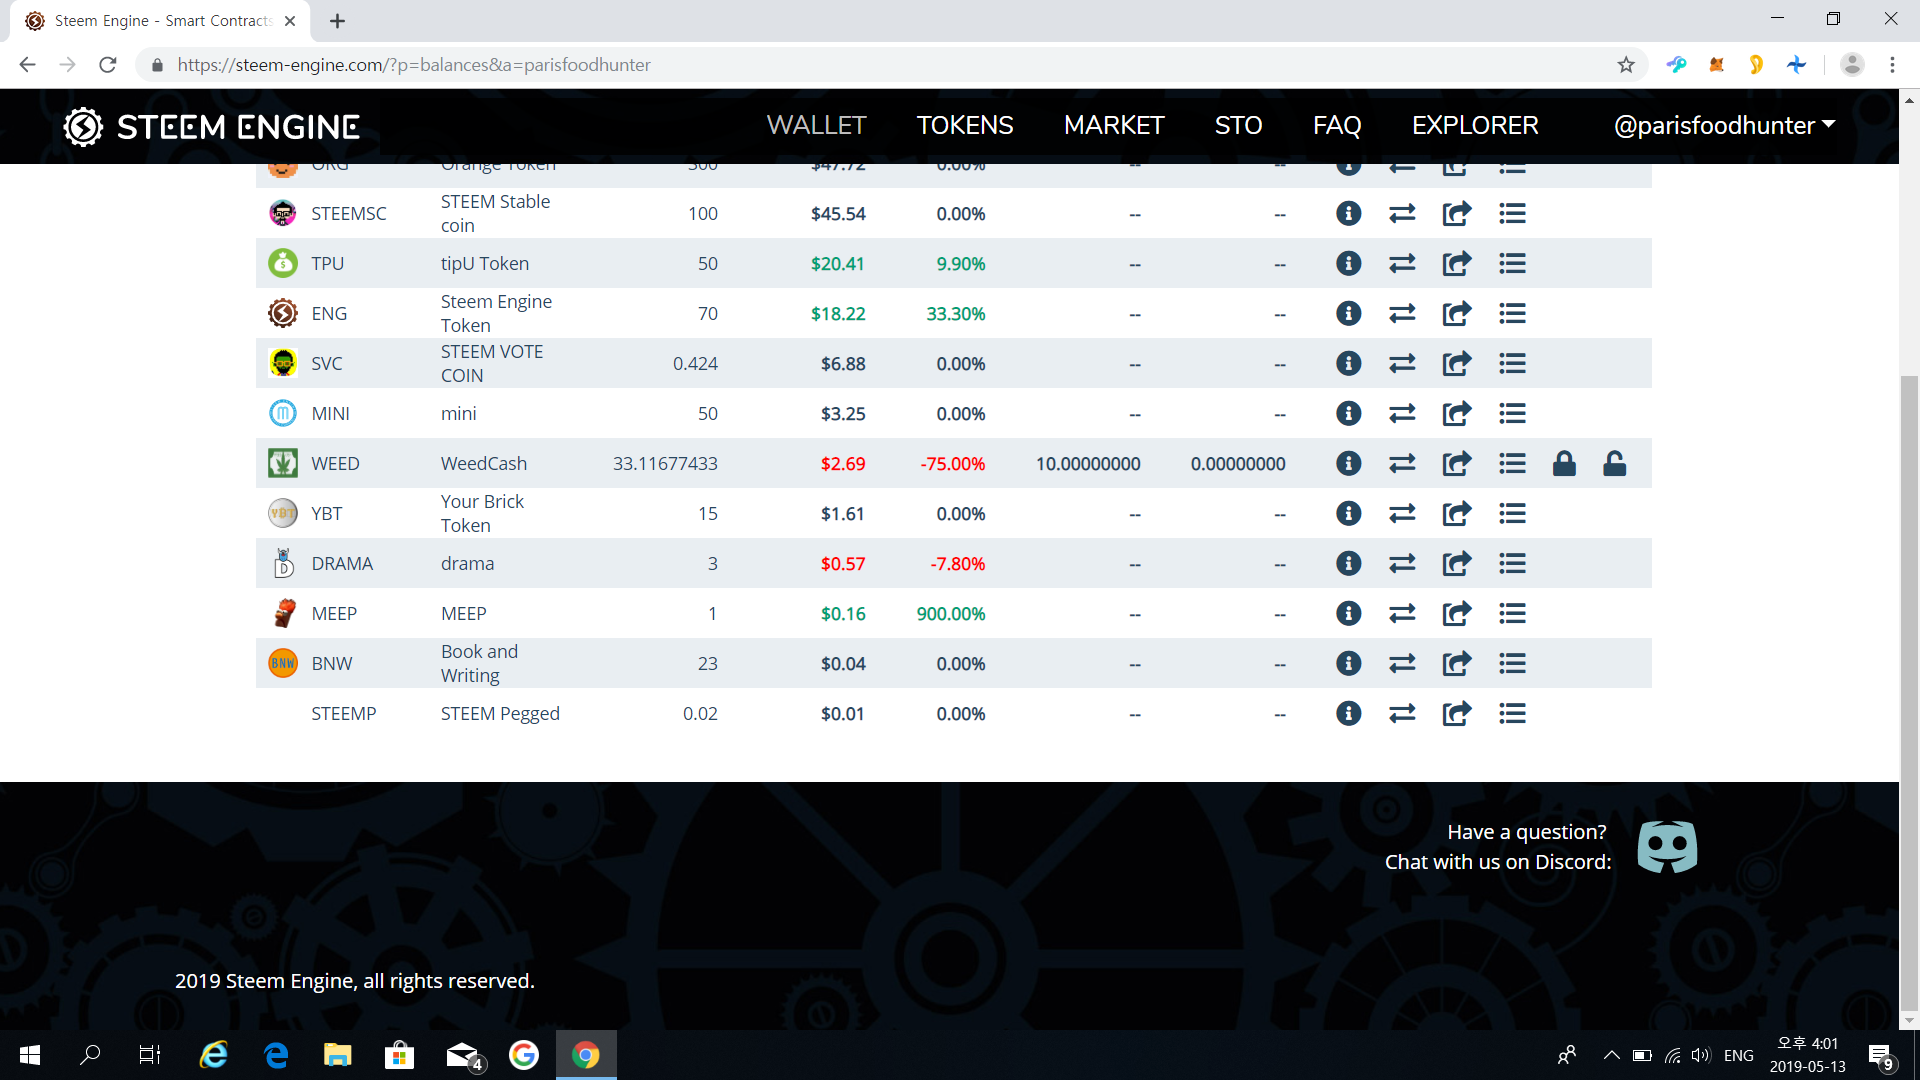1920x1080 pixels.
Task: Open history list icon for SVC
Action: [1512, 363]
